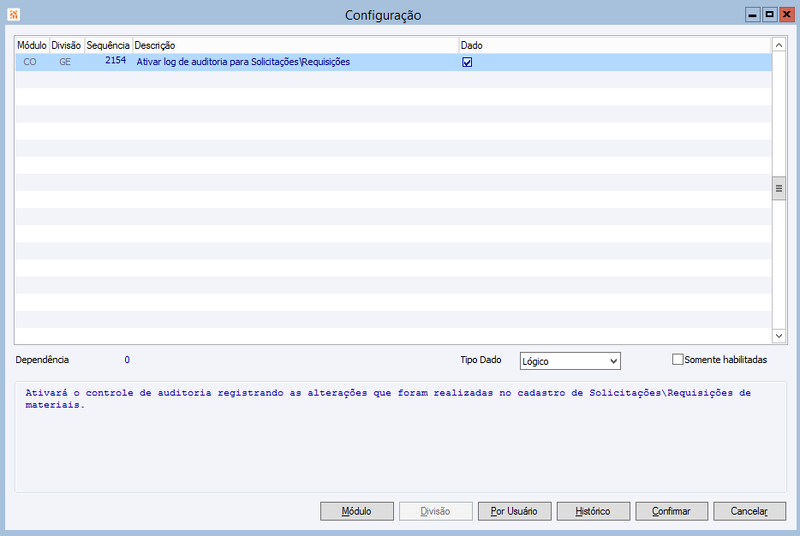The width and height of the screenshot is (800, 536).
Task: Click the scrollbar up arrow
Action: click(x=779, y=45)
